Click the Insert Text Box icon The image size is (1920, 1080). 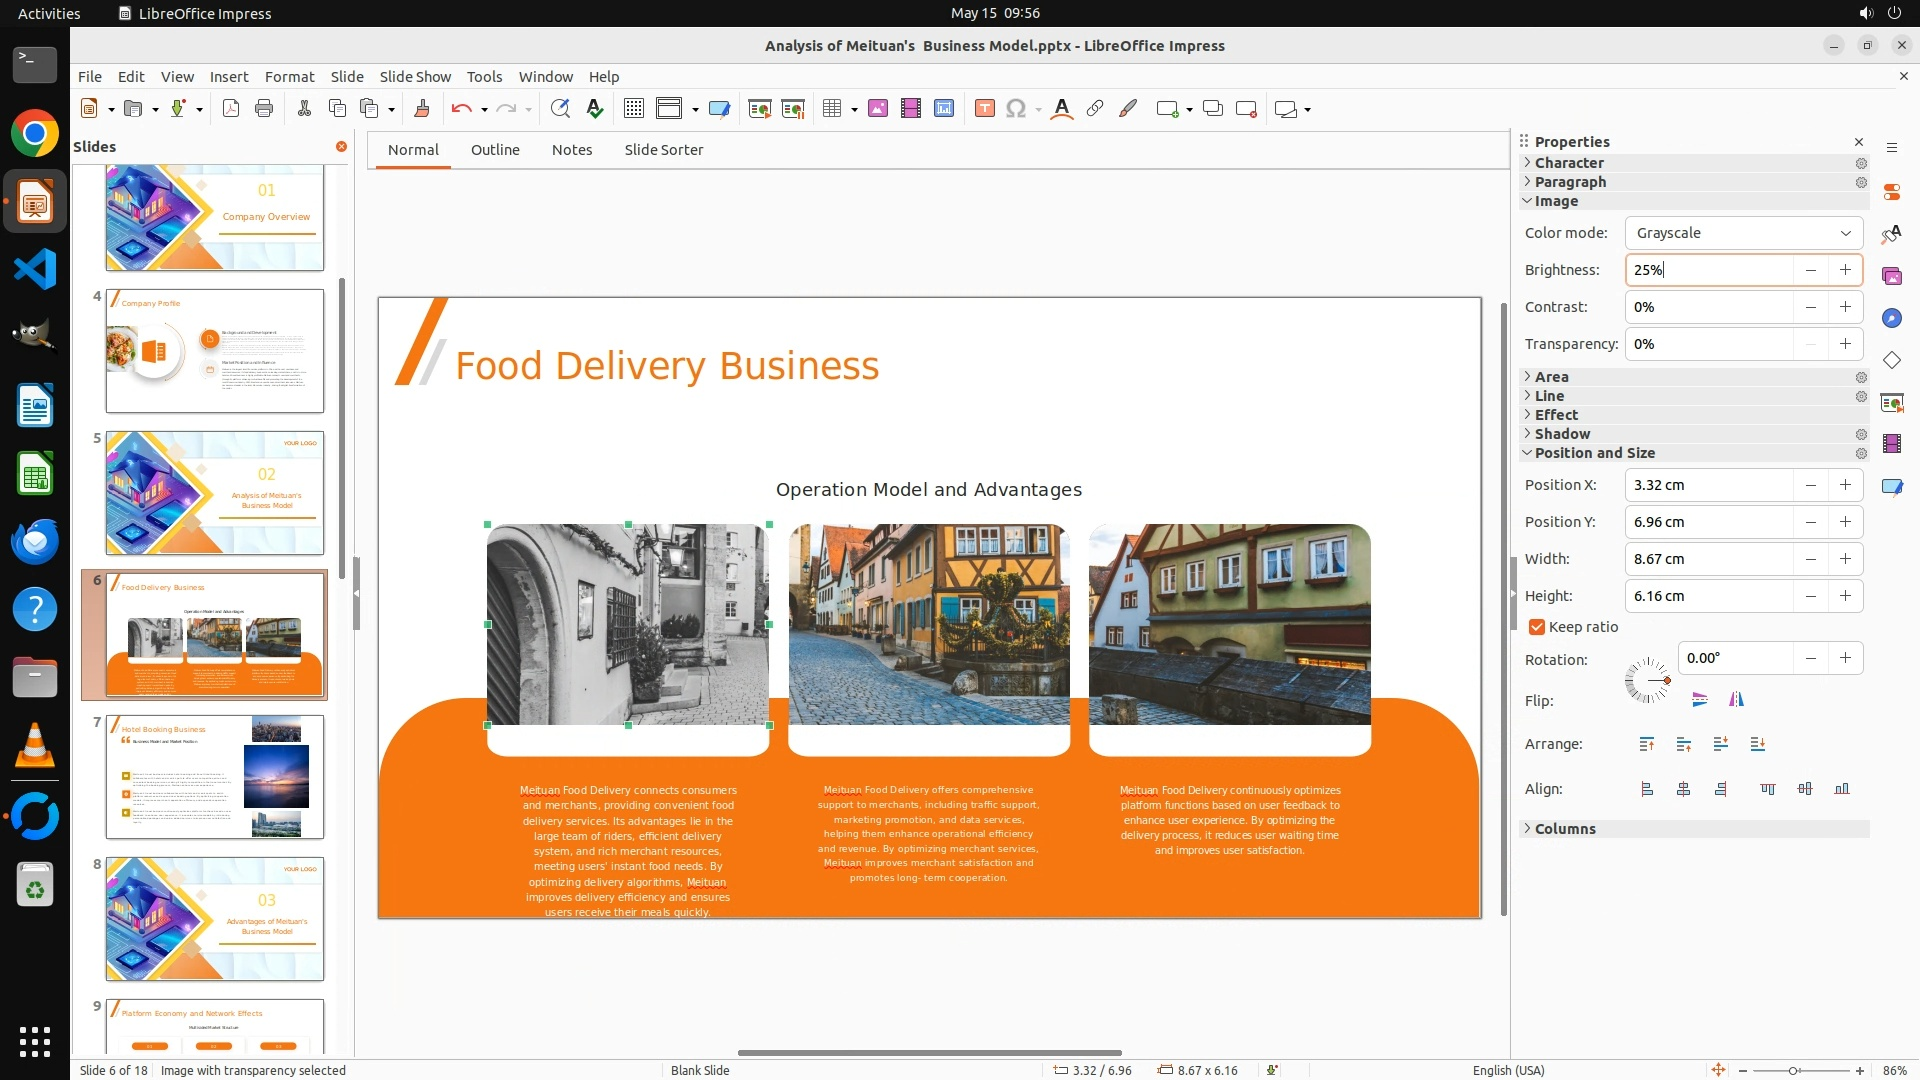point(984,109)
